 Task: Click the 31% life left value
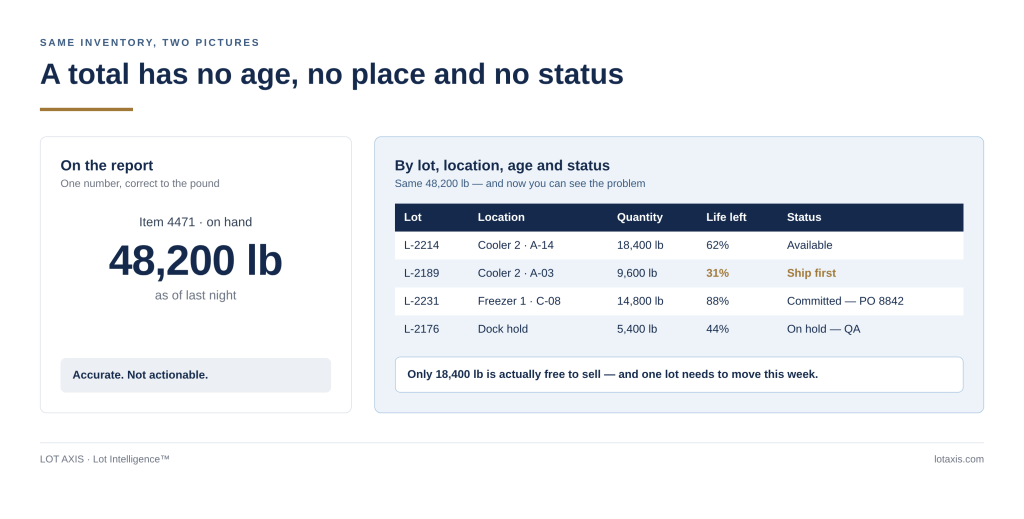click(717, 274)
